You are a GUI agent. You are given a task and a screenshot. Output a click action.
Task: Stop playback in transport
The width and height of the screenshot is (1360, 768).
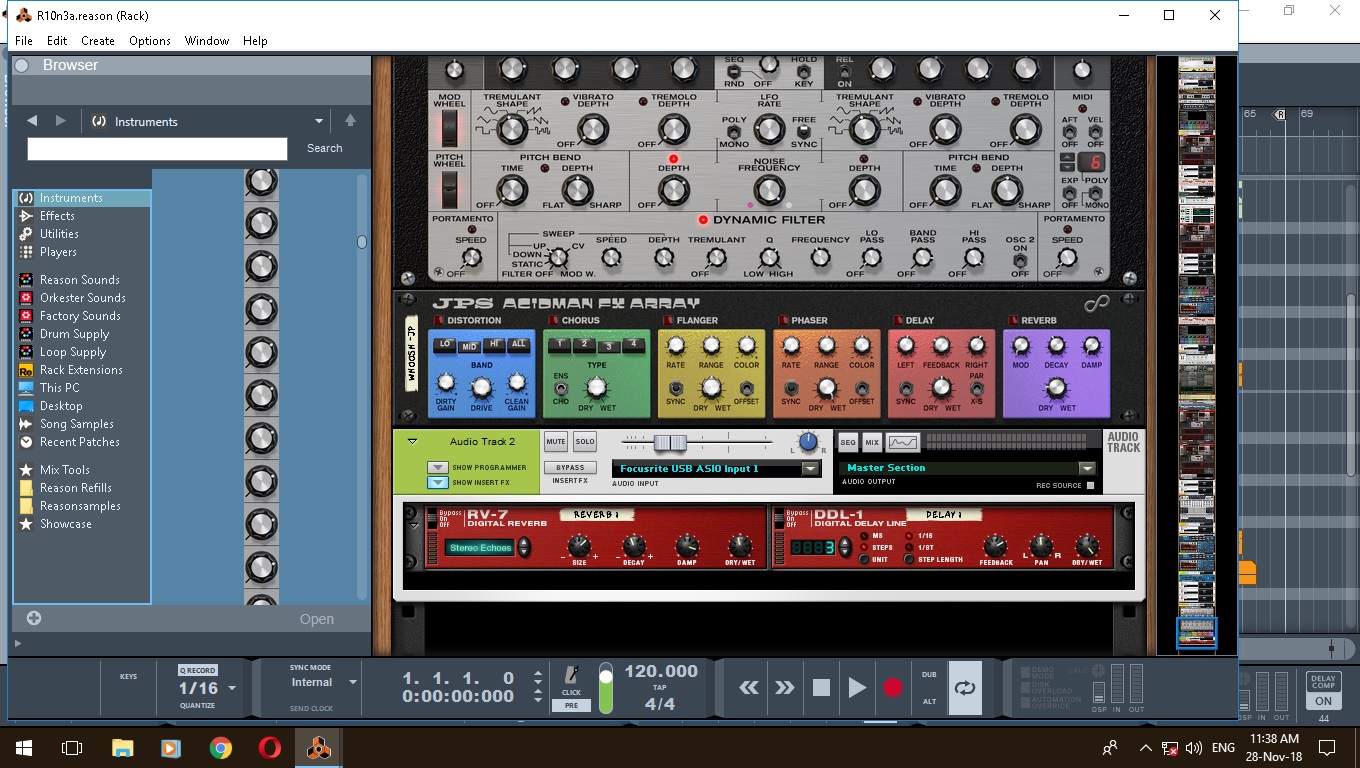821,688
